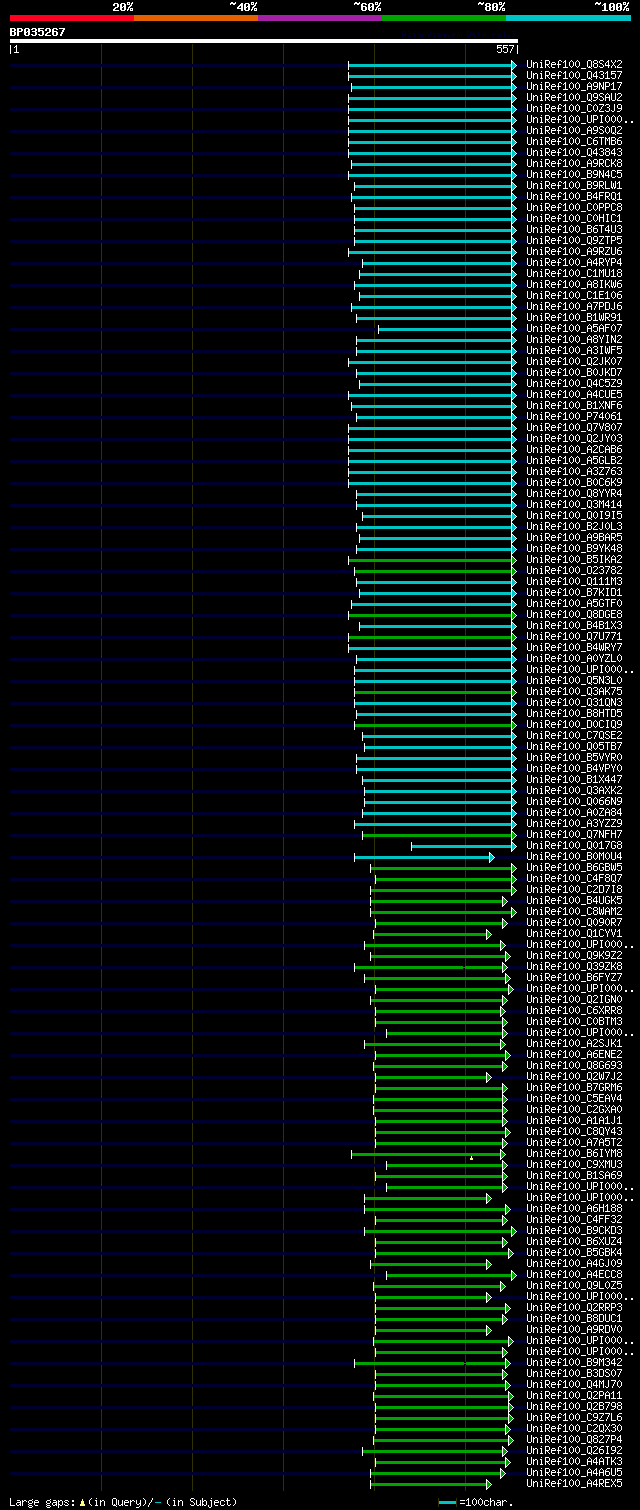Screen dimensions: 640x1510
Task: Click the last entry UniRef100_A4REX5
Action: point(574,1483)
